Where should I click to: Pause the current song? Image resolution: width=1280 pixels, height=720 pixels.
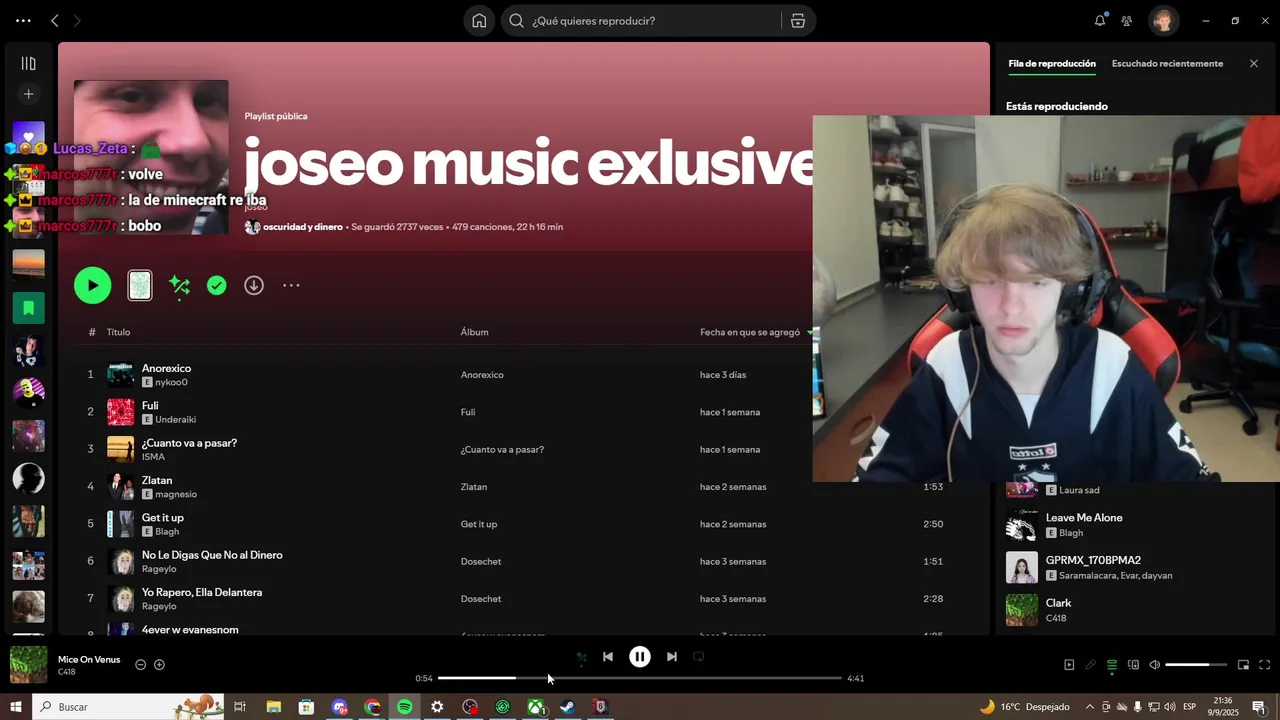pos(640,657)
